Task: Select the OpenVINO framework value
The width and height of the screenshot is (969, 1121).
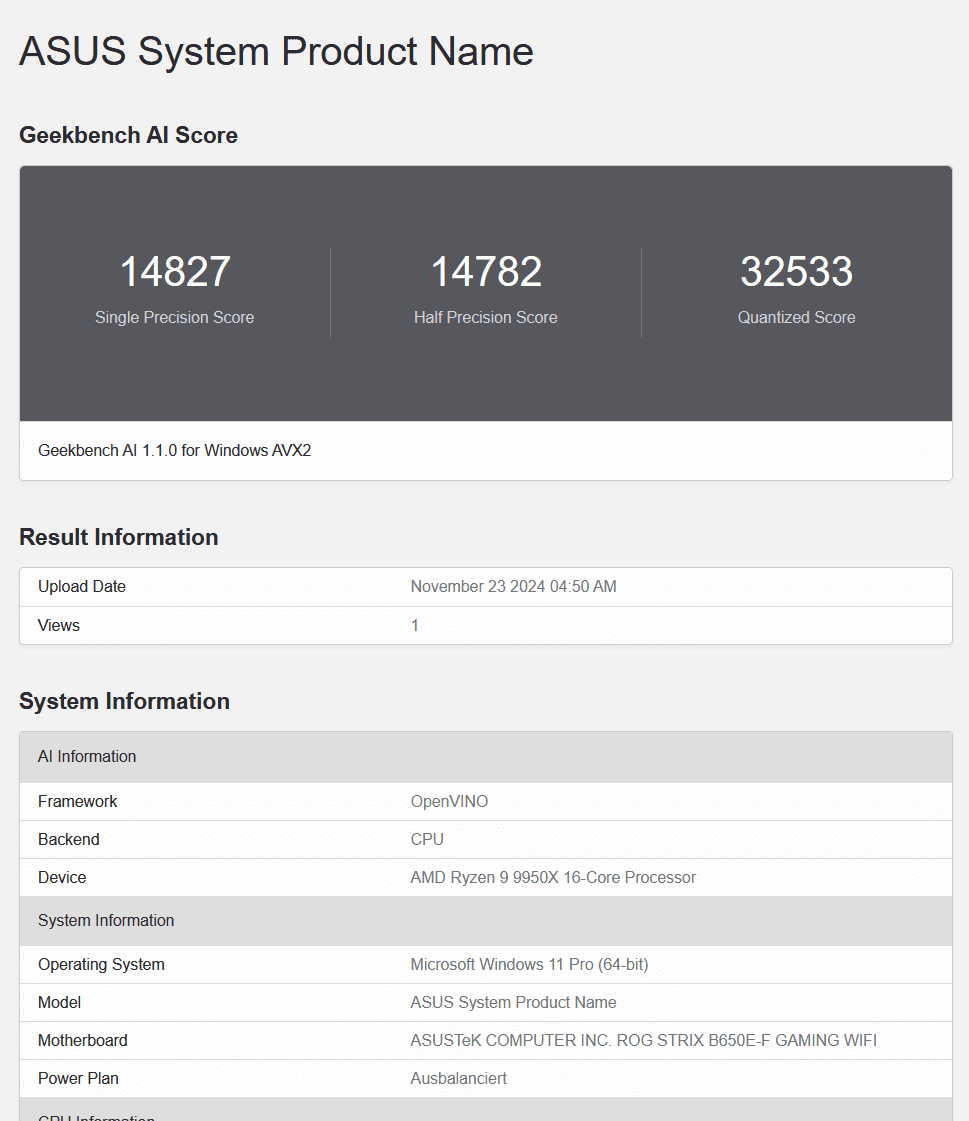Action: tap(449, 801)
